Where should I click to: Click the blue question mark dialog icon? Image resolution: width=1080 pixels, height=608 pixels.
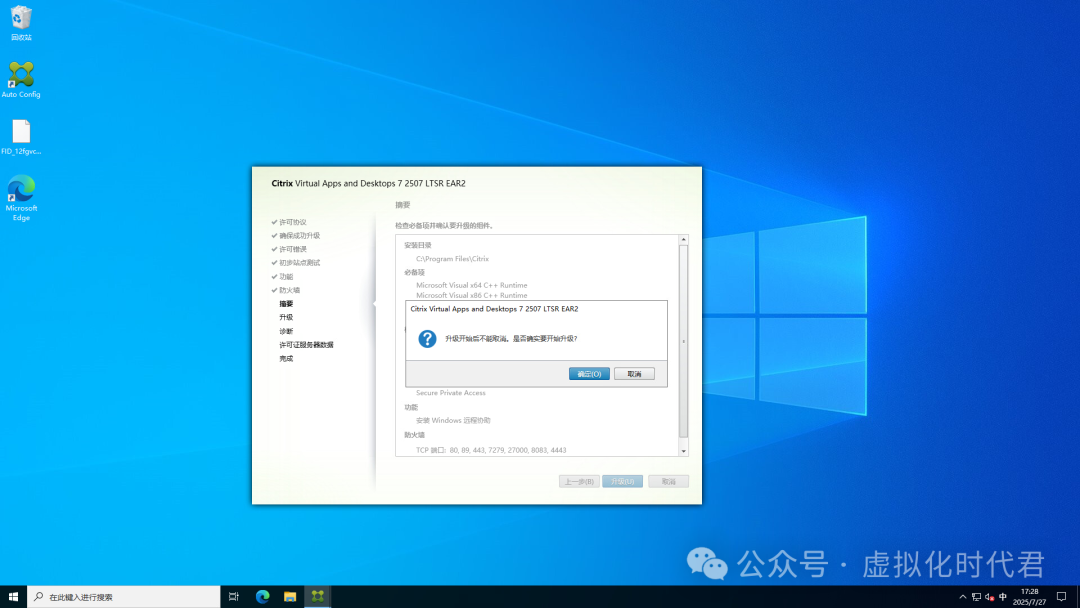click(x=427, y=339)
